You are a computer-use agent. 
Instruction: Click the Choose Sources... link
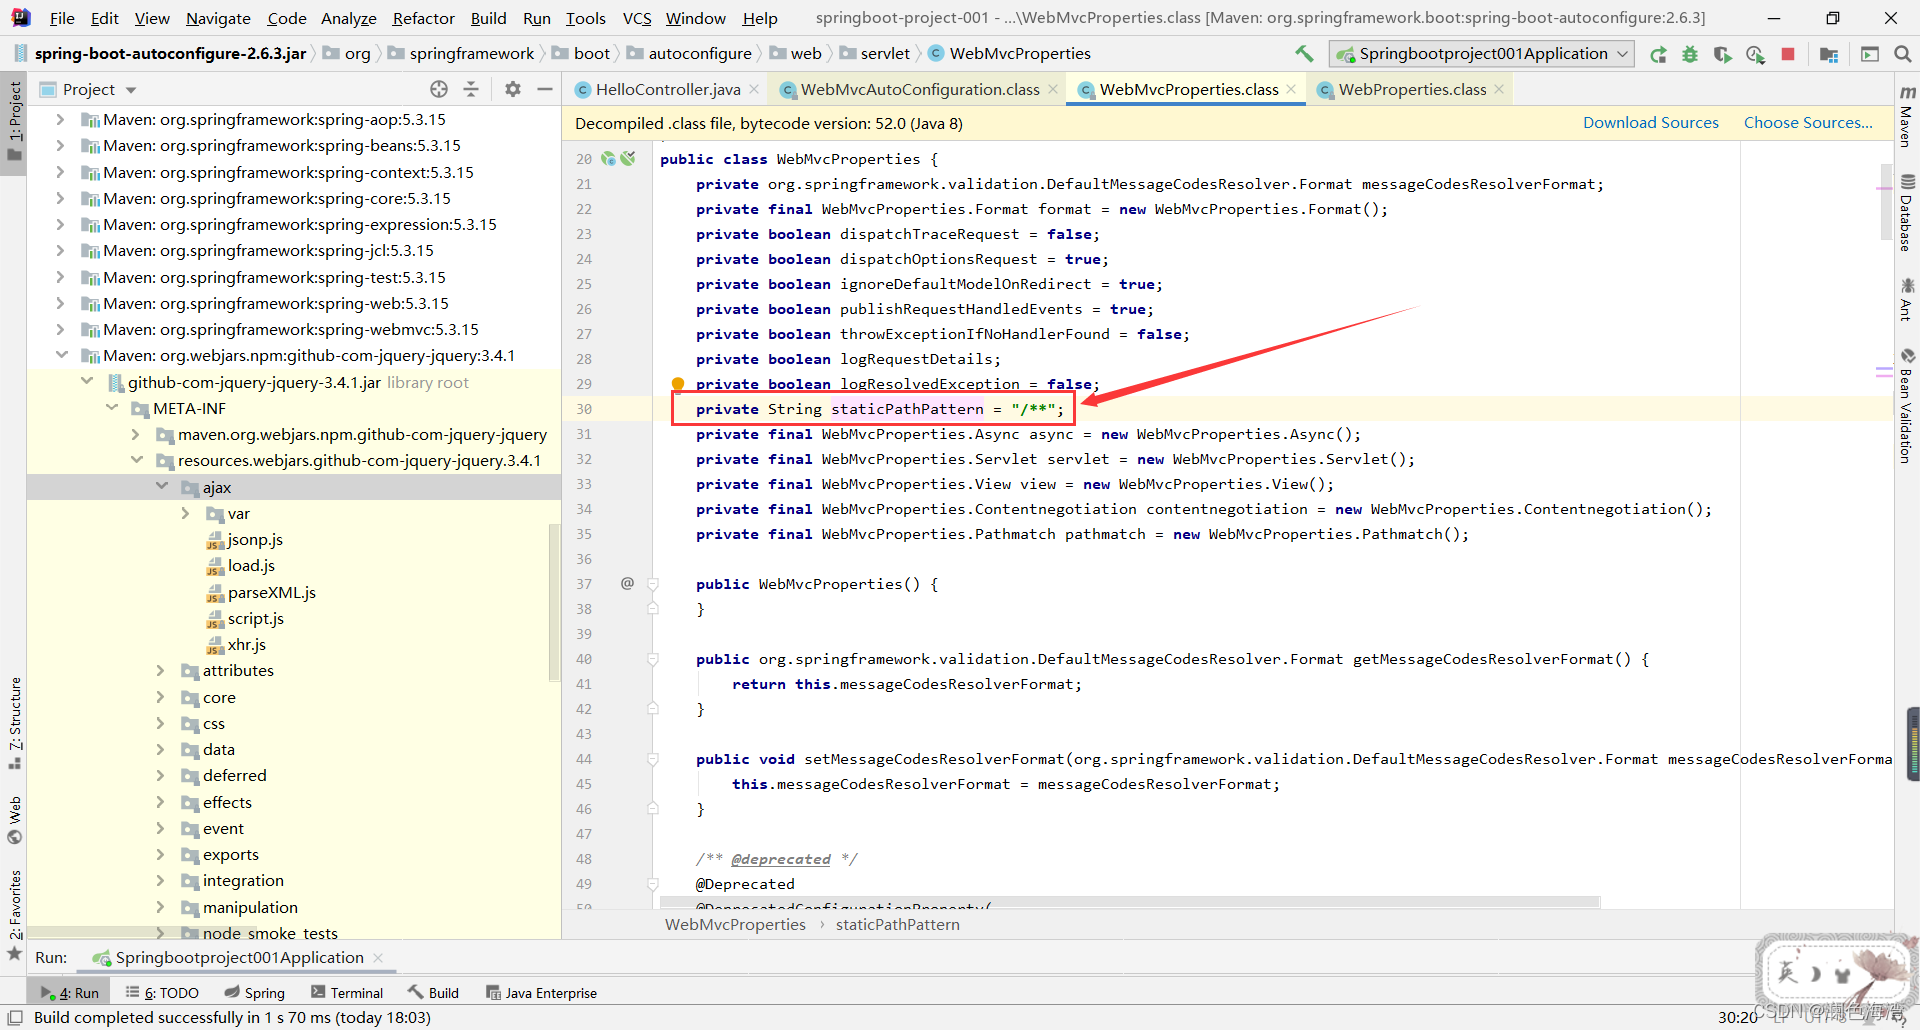1808,122
